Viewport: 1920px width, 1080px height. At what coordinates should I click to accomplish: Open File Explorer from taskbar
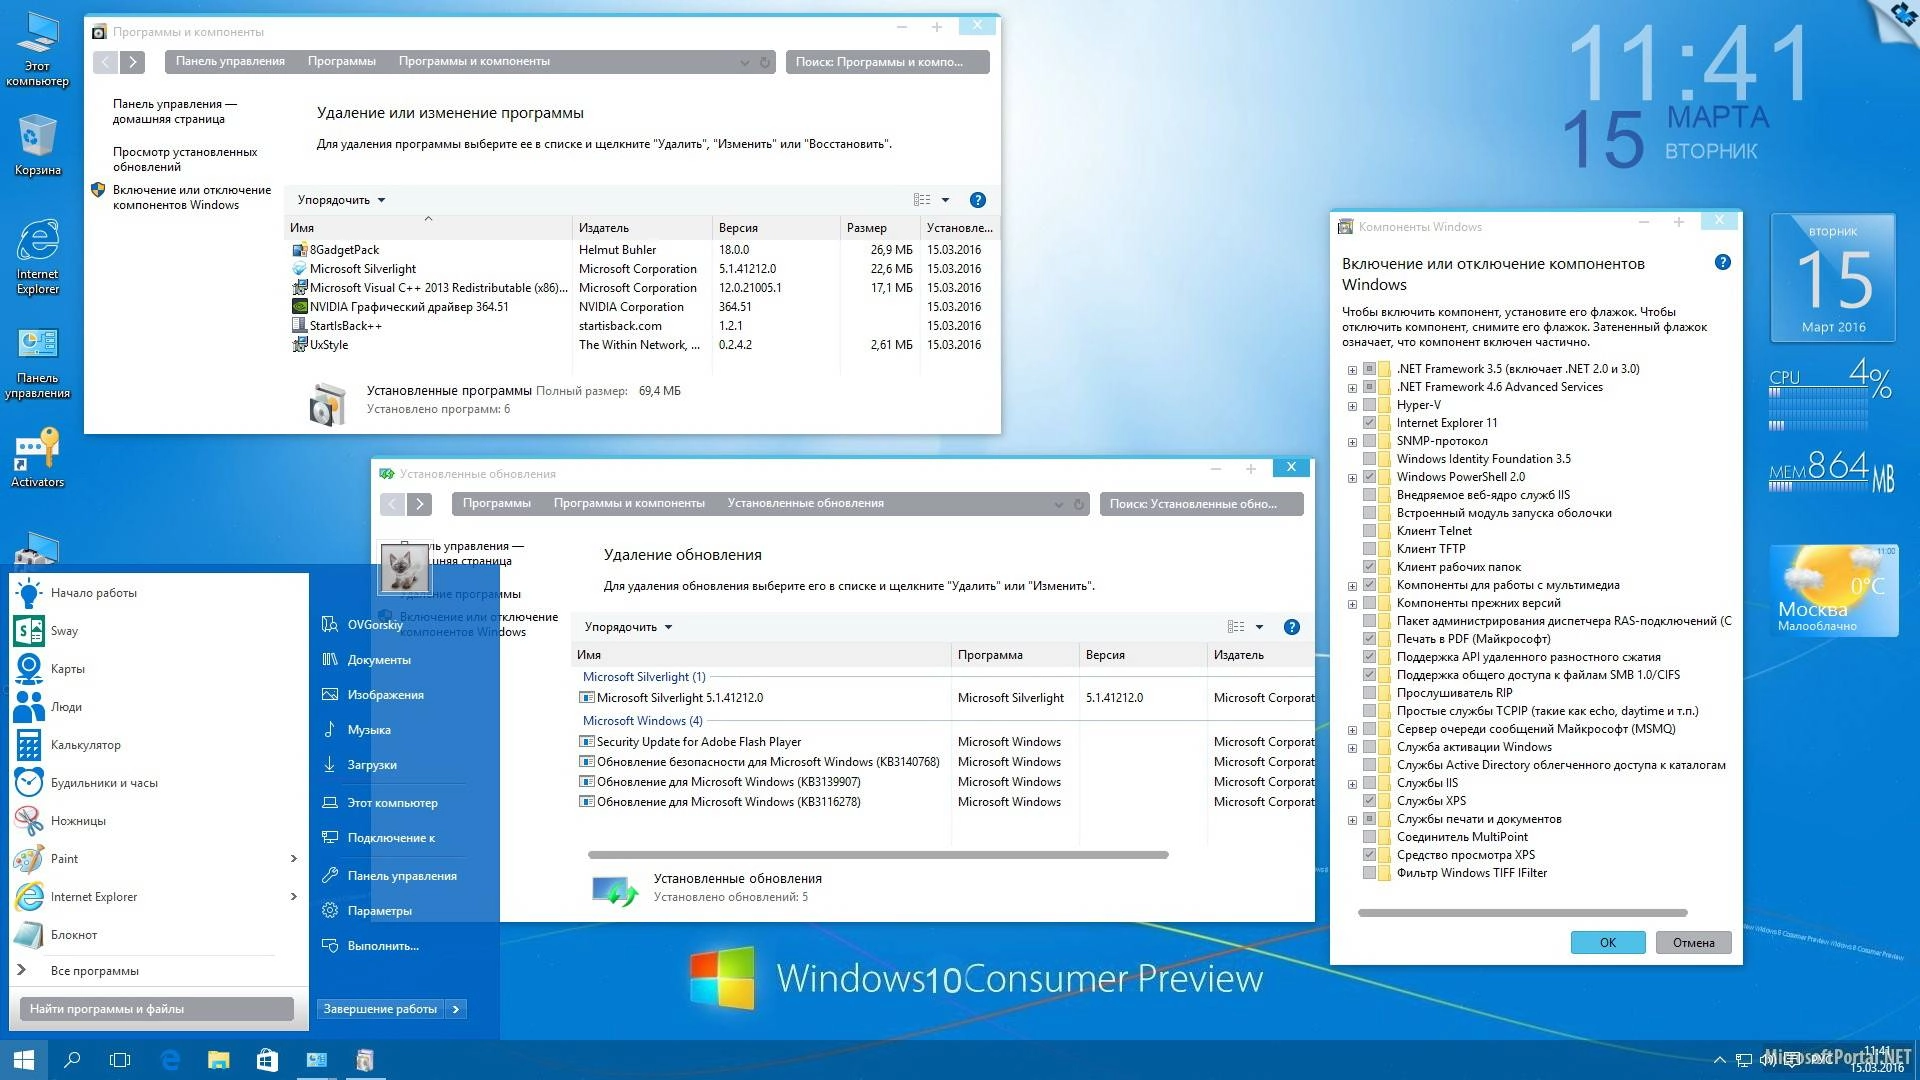(x=218, y=1060)
